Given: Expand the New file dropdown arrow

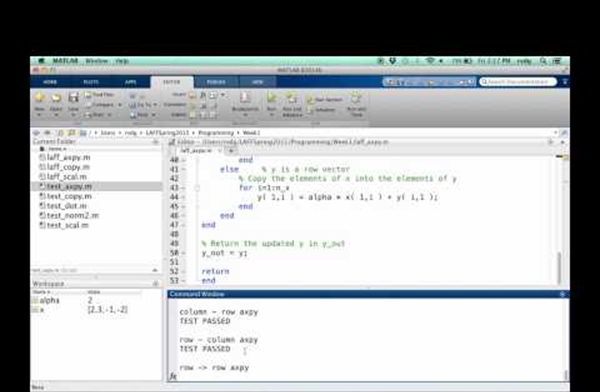Looking at the screenshot, I should [40, 114].
